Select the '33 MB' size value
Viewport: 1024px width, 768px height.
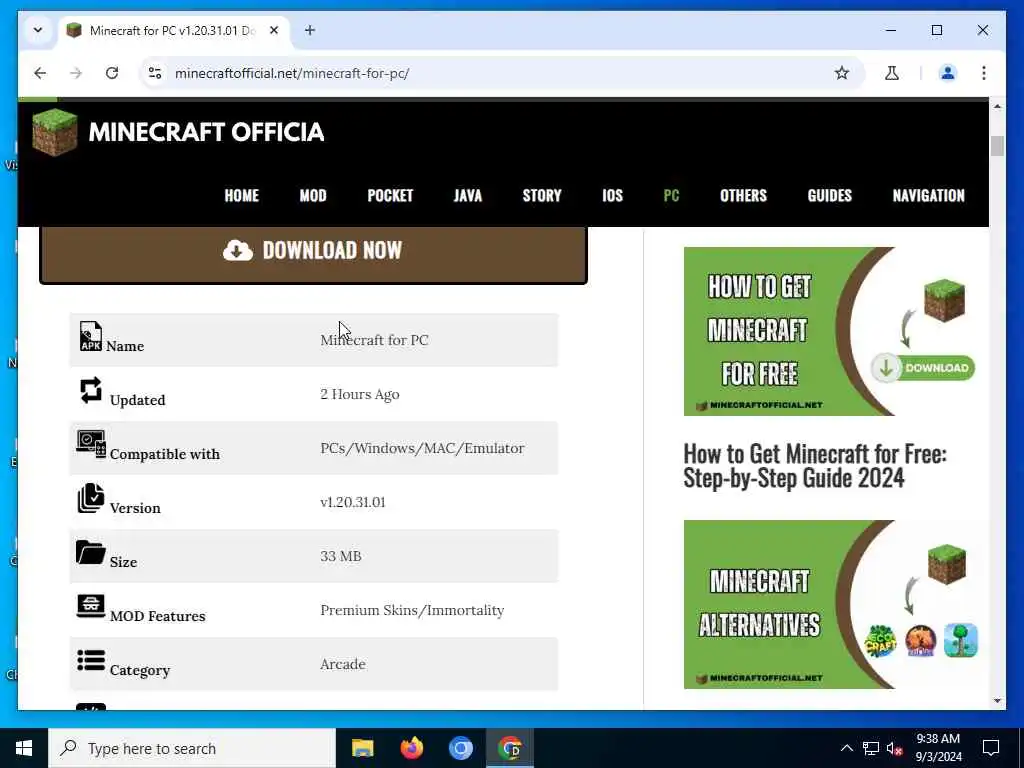[341, 556]
